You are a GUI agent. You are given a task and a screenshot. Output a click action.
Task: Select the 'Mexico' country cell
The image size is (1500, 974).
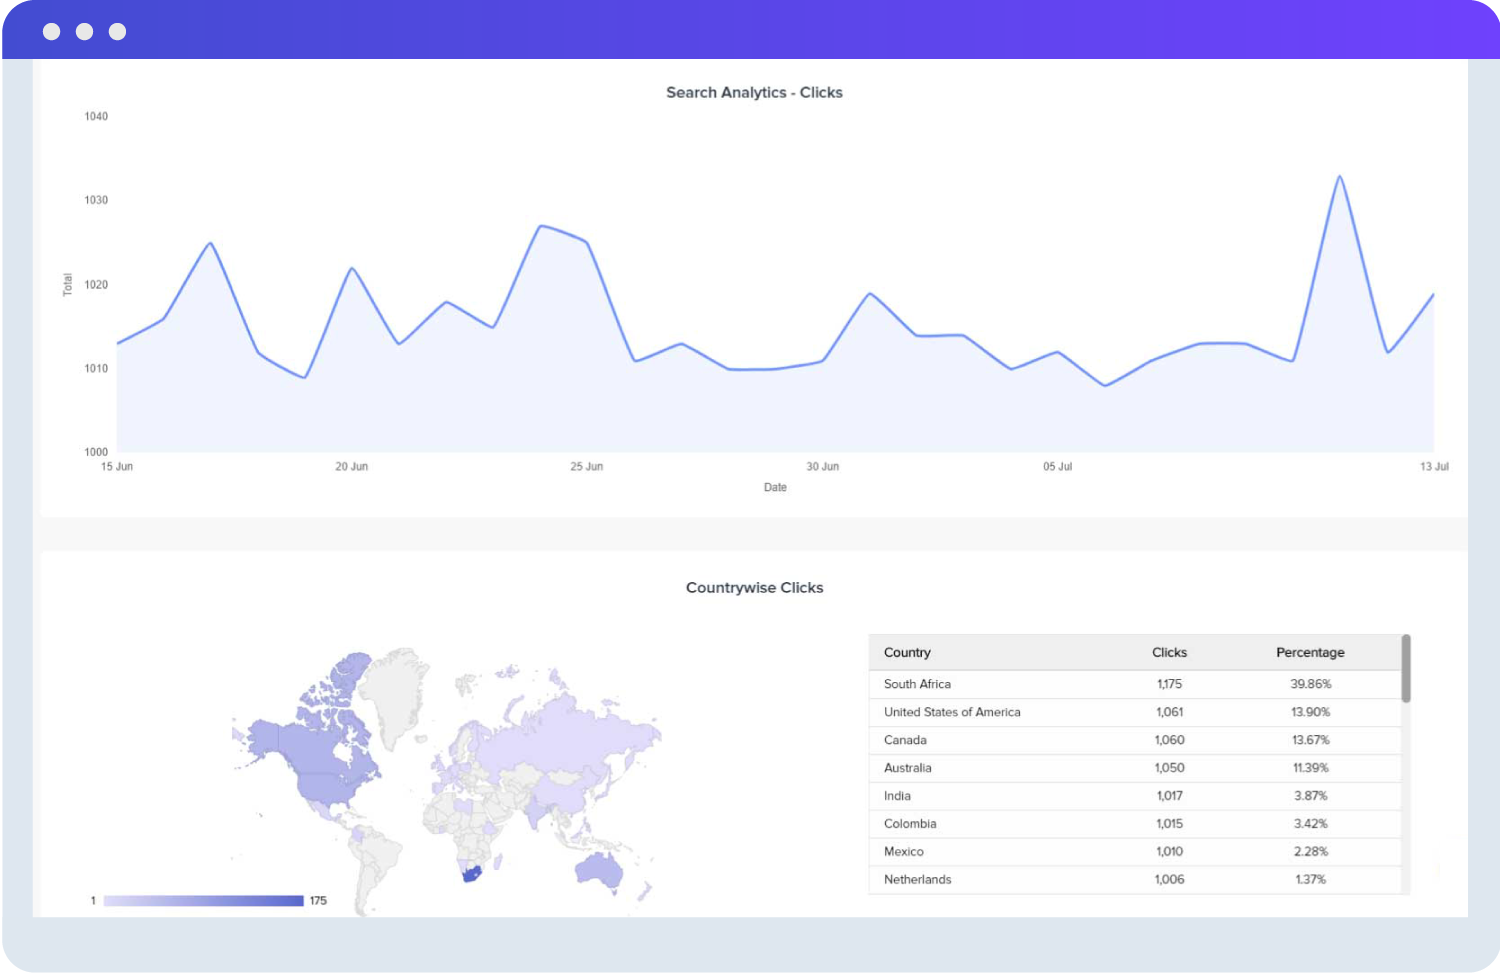click(903, 852)
